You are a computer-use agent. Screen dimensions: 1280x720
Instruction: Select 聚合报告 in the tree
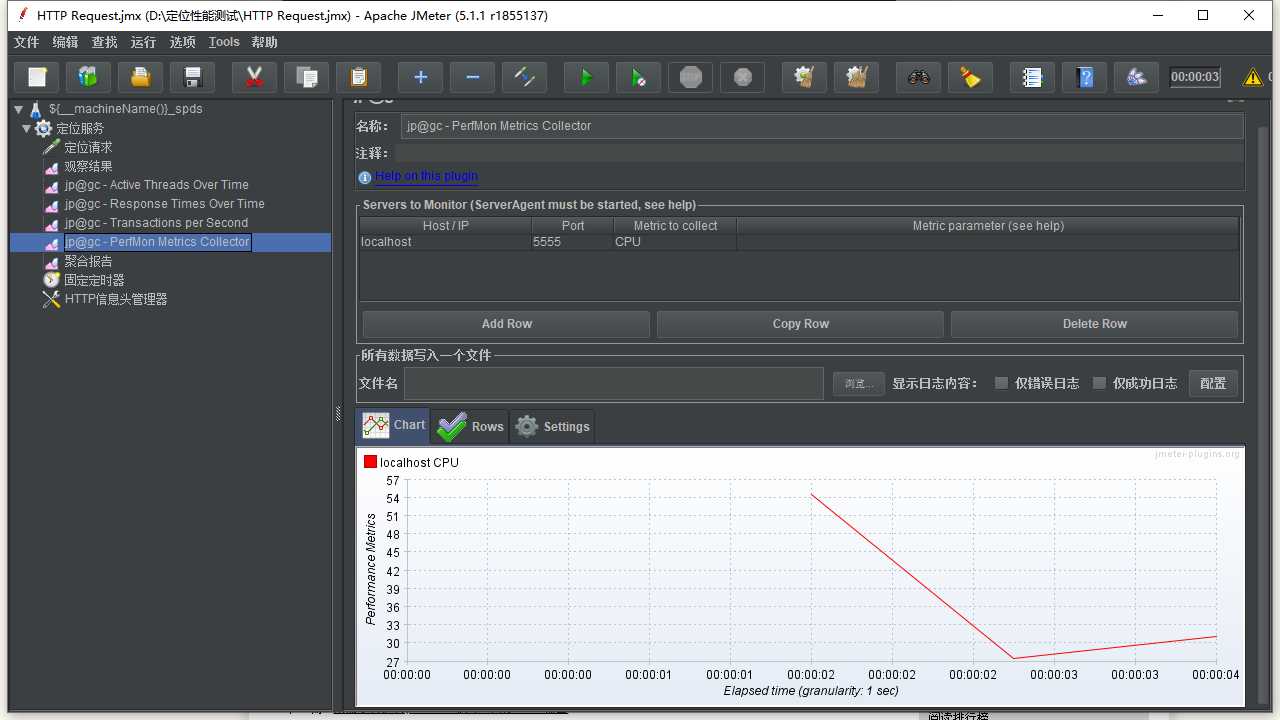88,261
